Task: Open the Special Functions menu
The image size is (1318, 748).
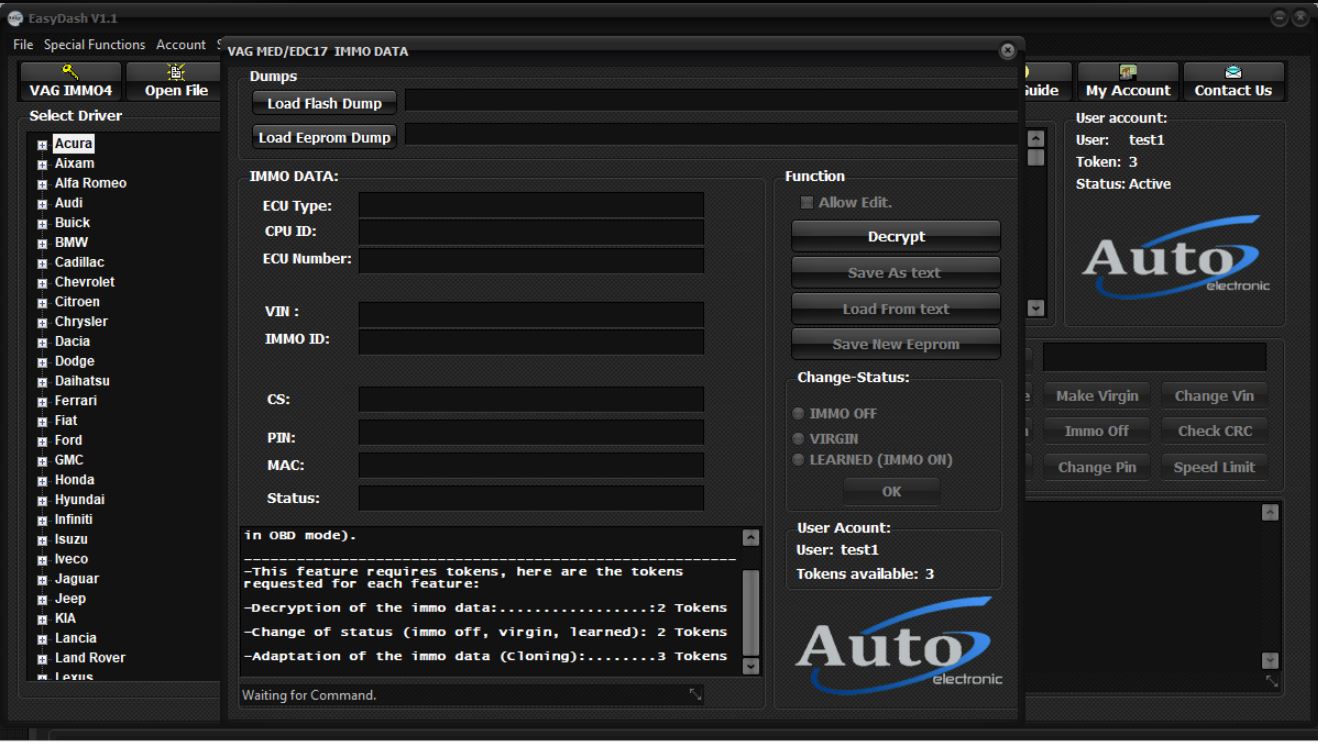Action: [x=93, y=44]
